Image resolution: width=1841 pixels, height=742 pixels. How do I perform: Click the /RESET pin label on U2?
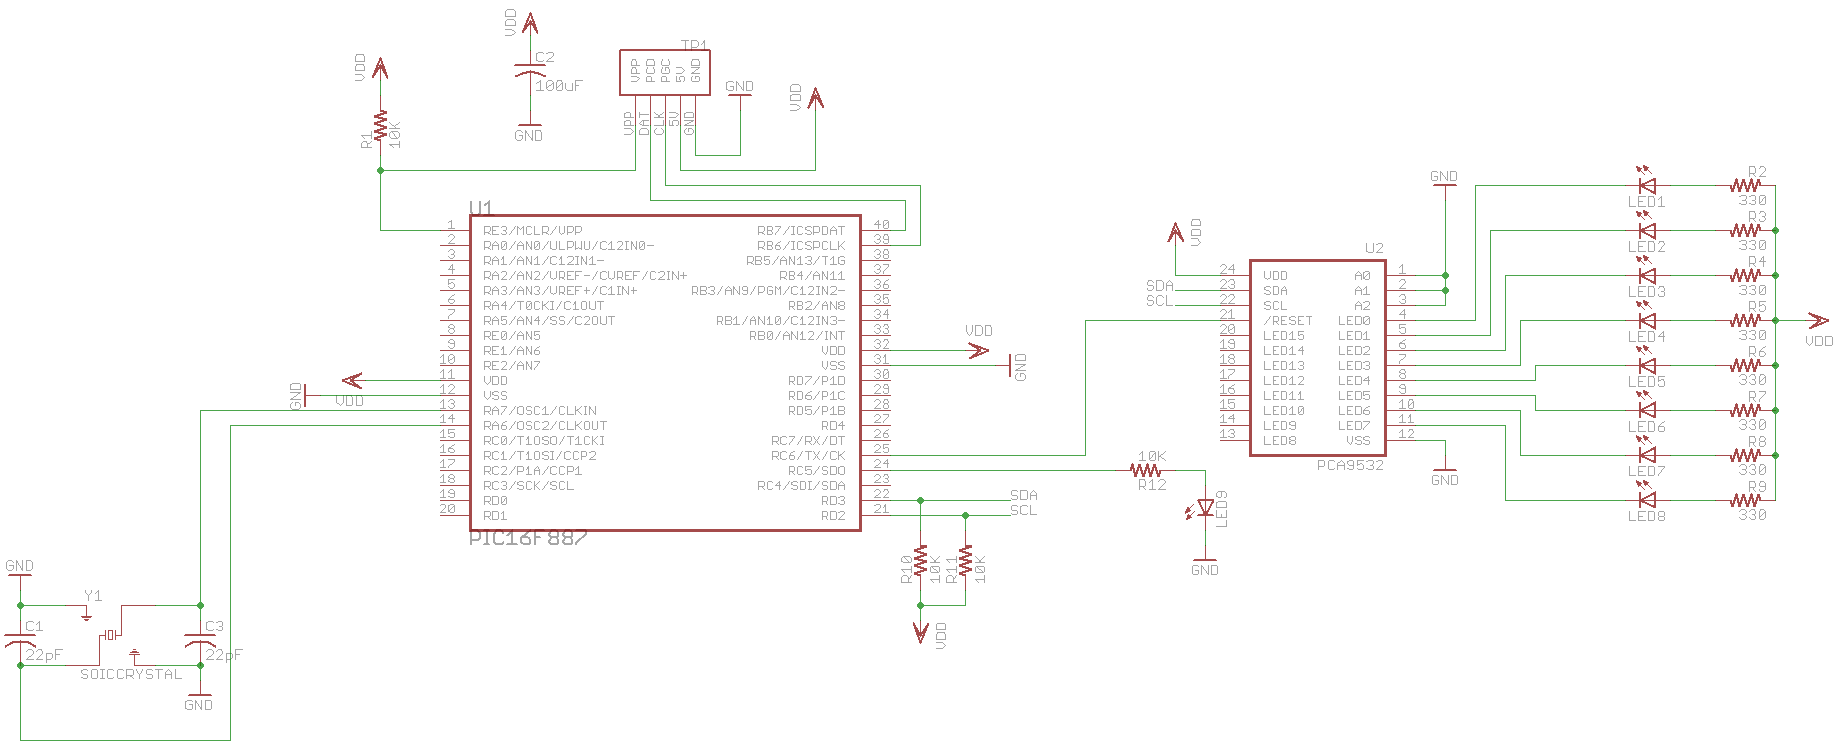coord(1287,321)
